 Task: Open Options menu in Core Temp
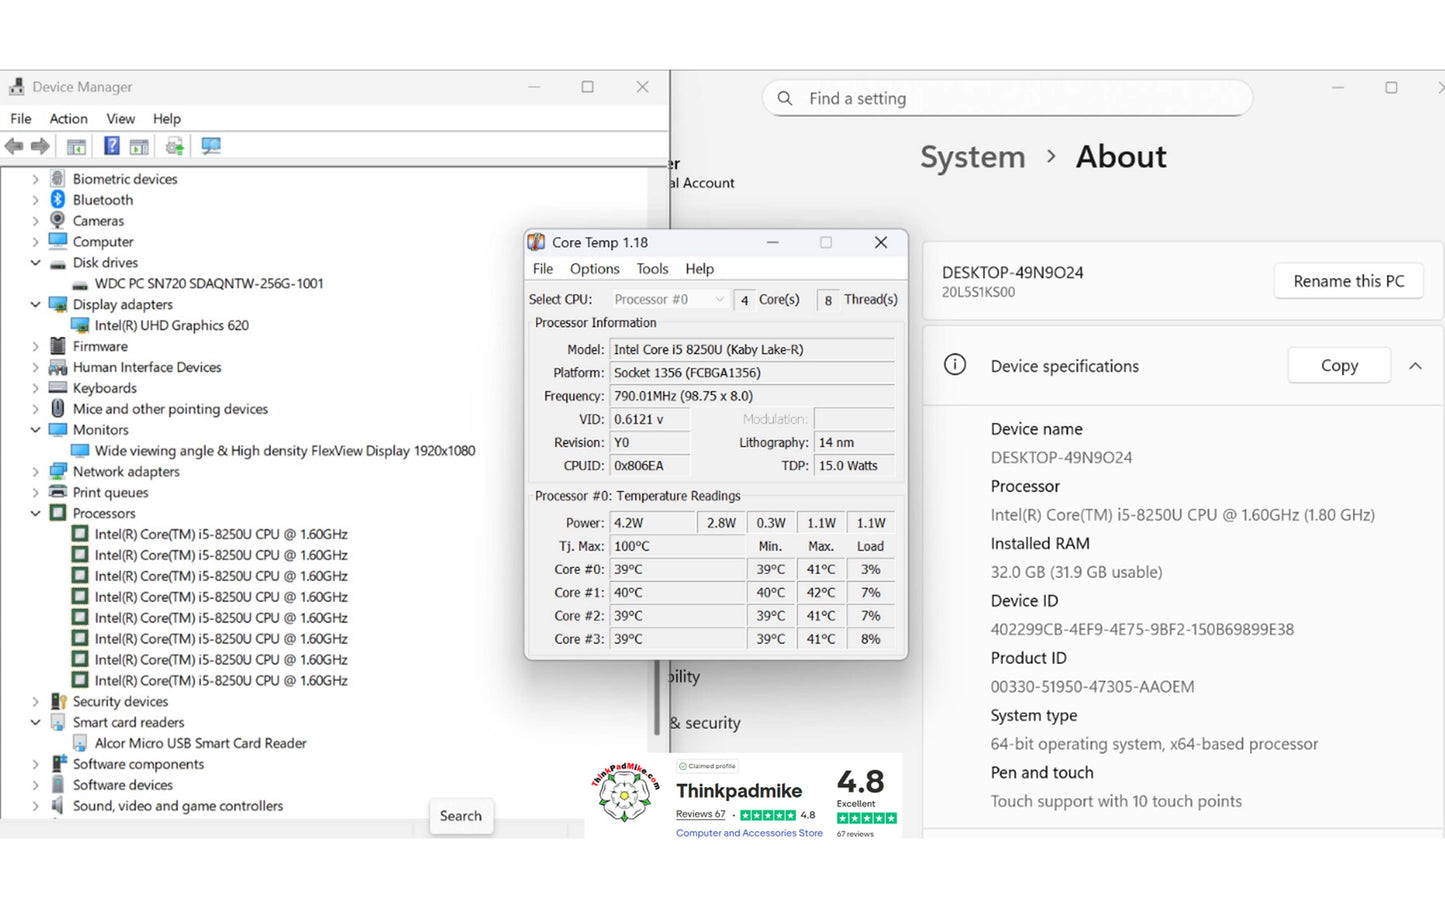594,269
